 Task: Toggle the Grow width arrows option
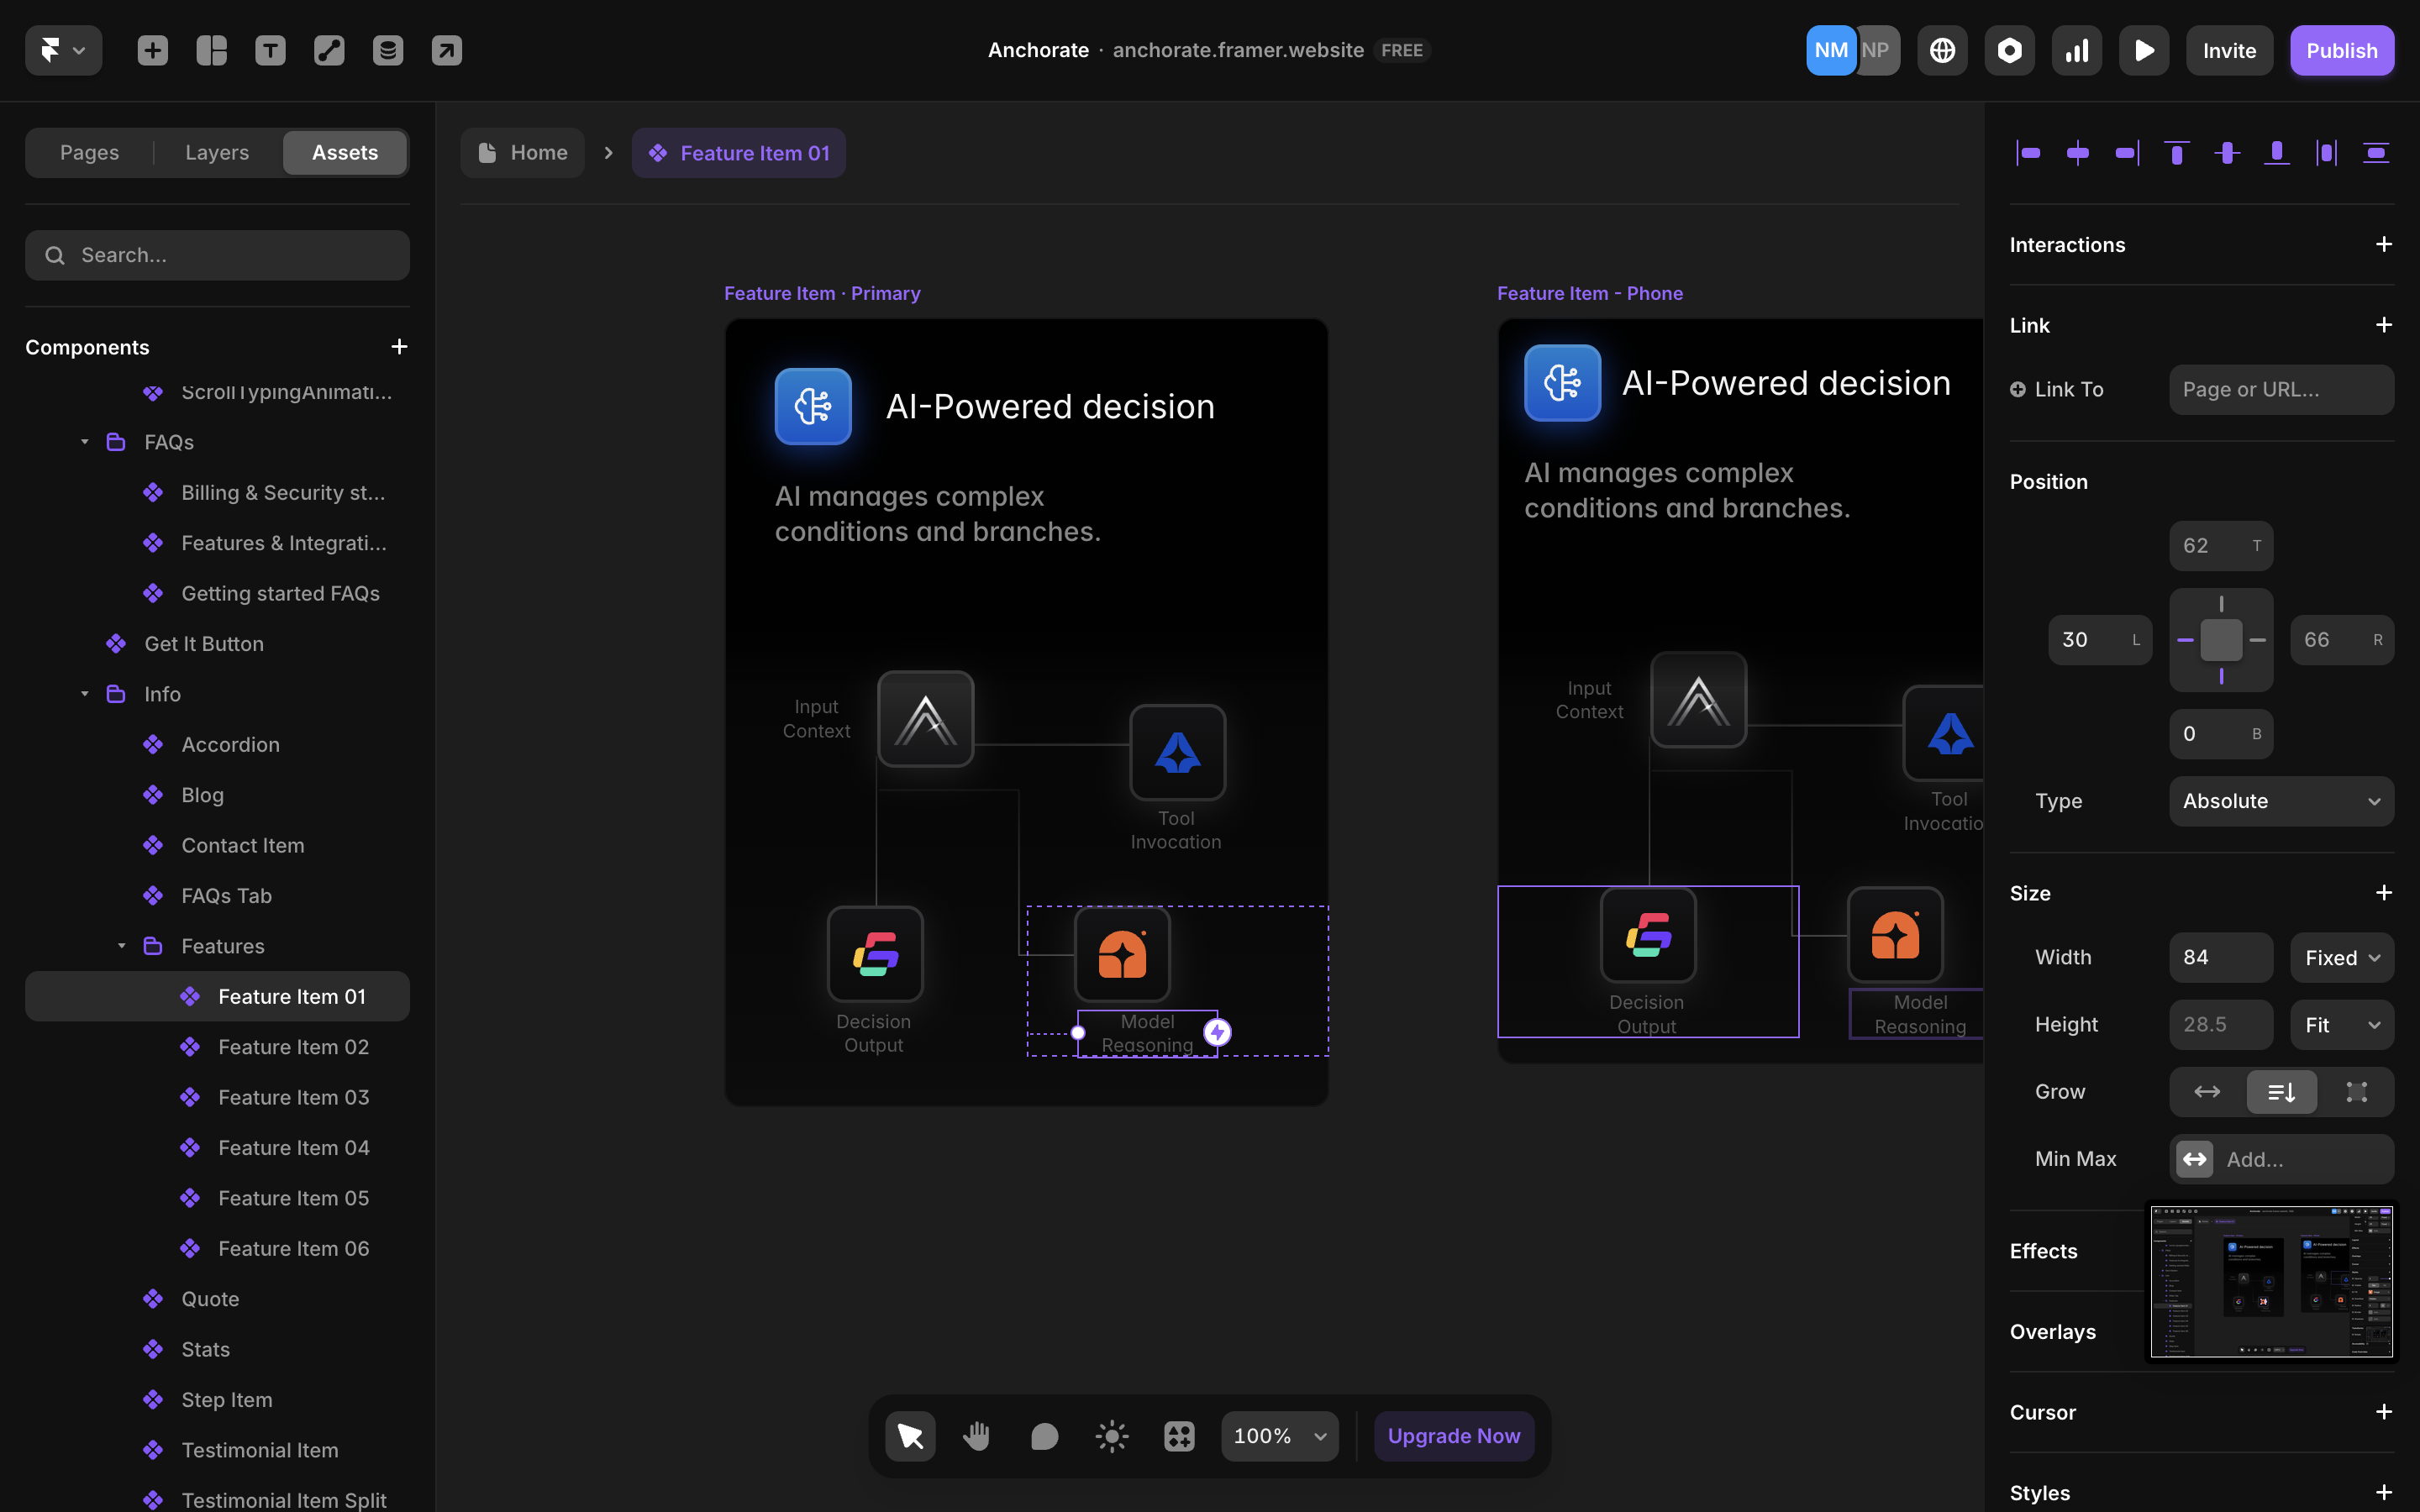pyautogui.click(x=2207, y=1092)
